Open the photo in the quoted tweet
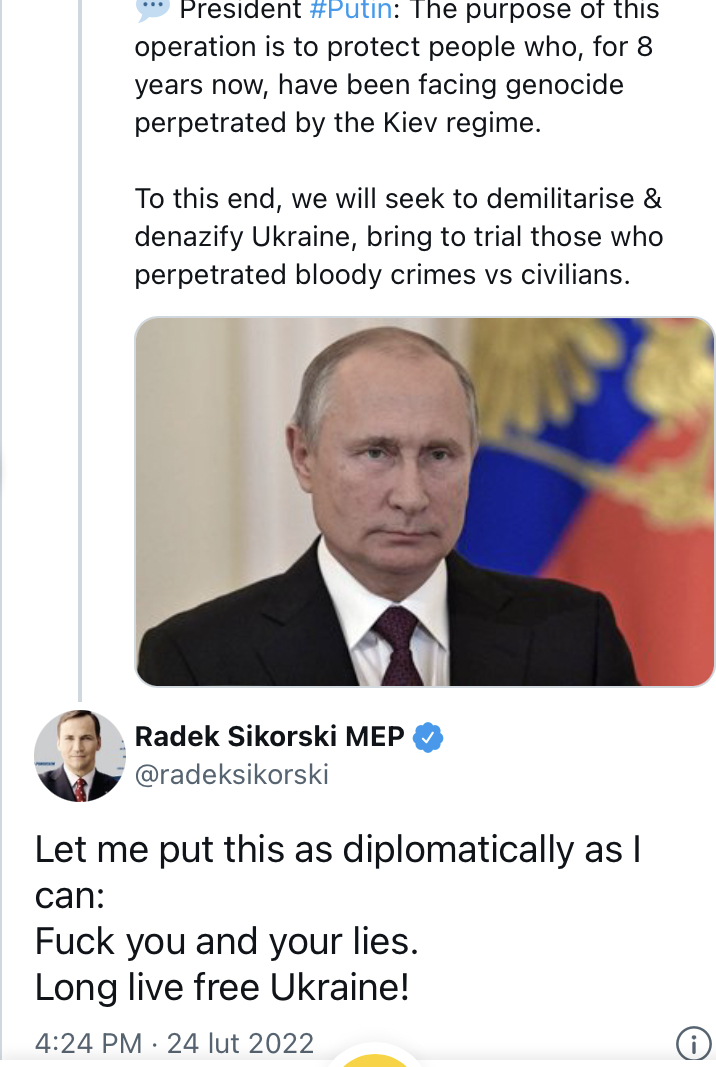Screen dimensions: 716x1067 [x=424, y=500]
